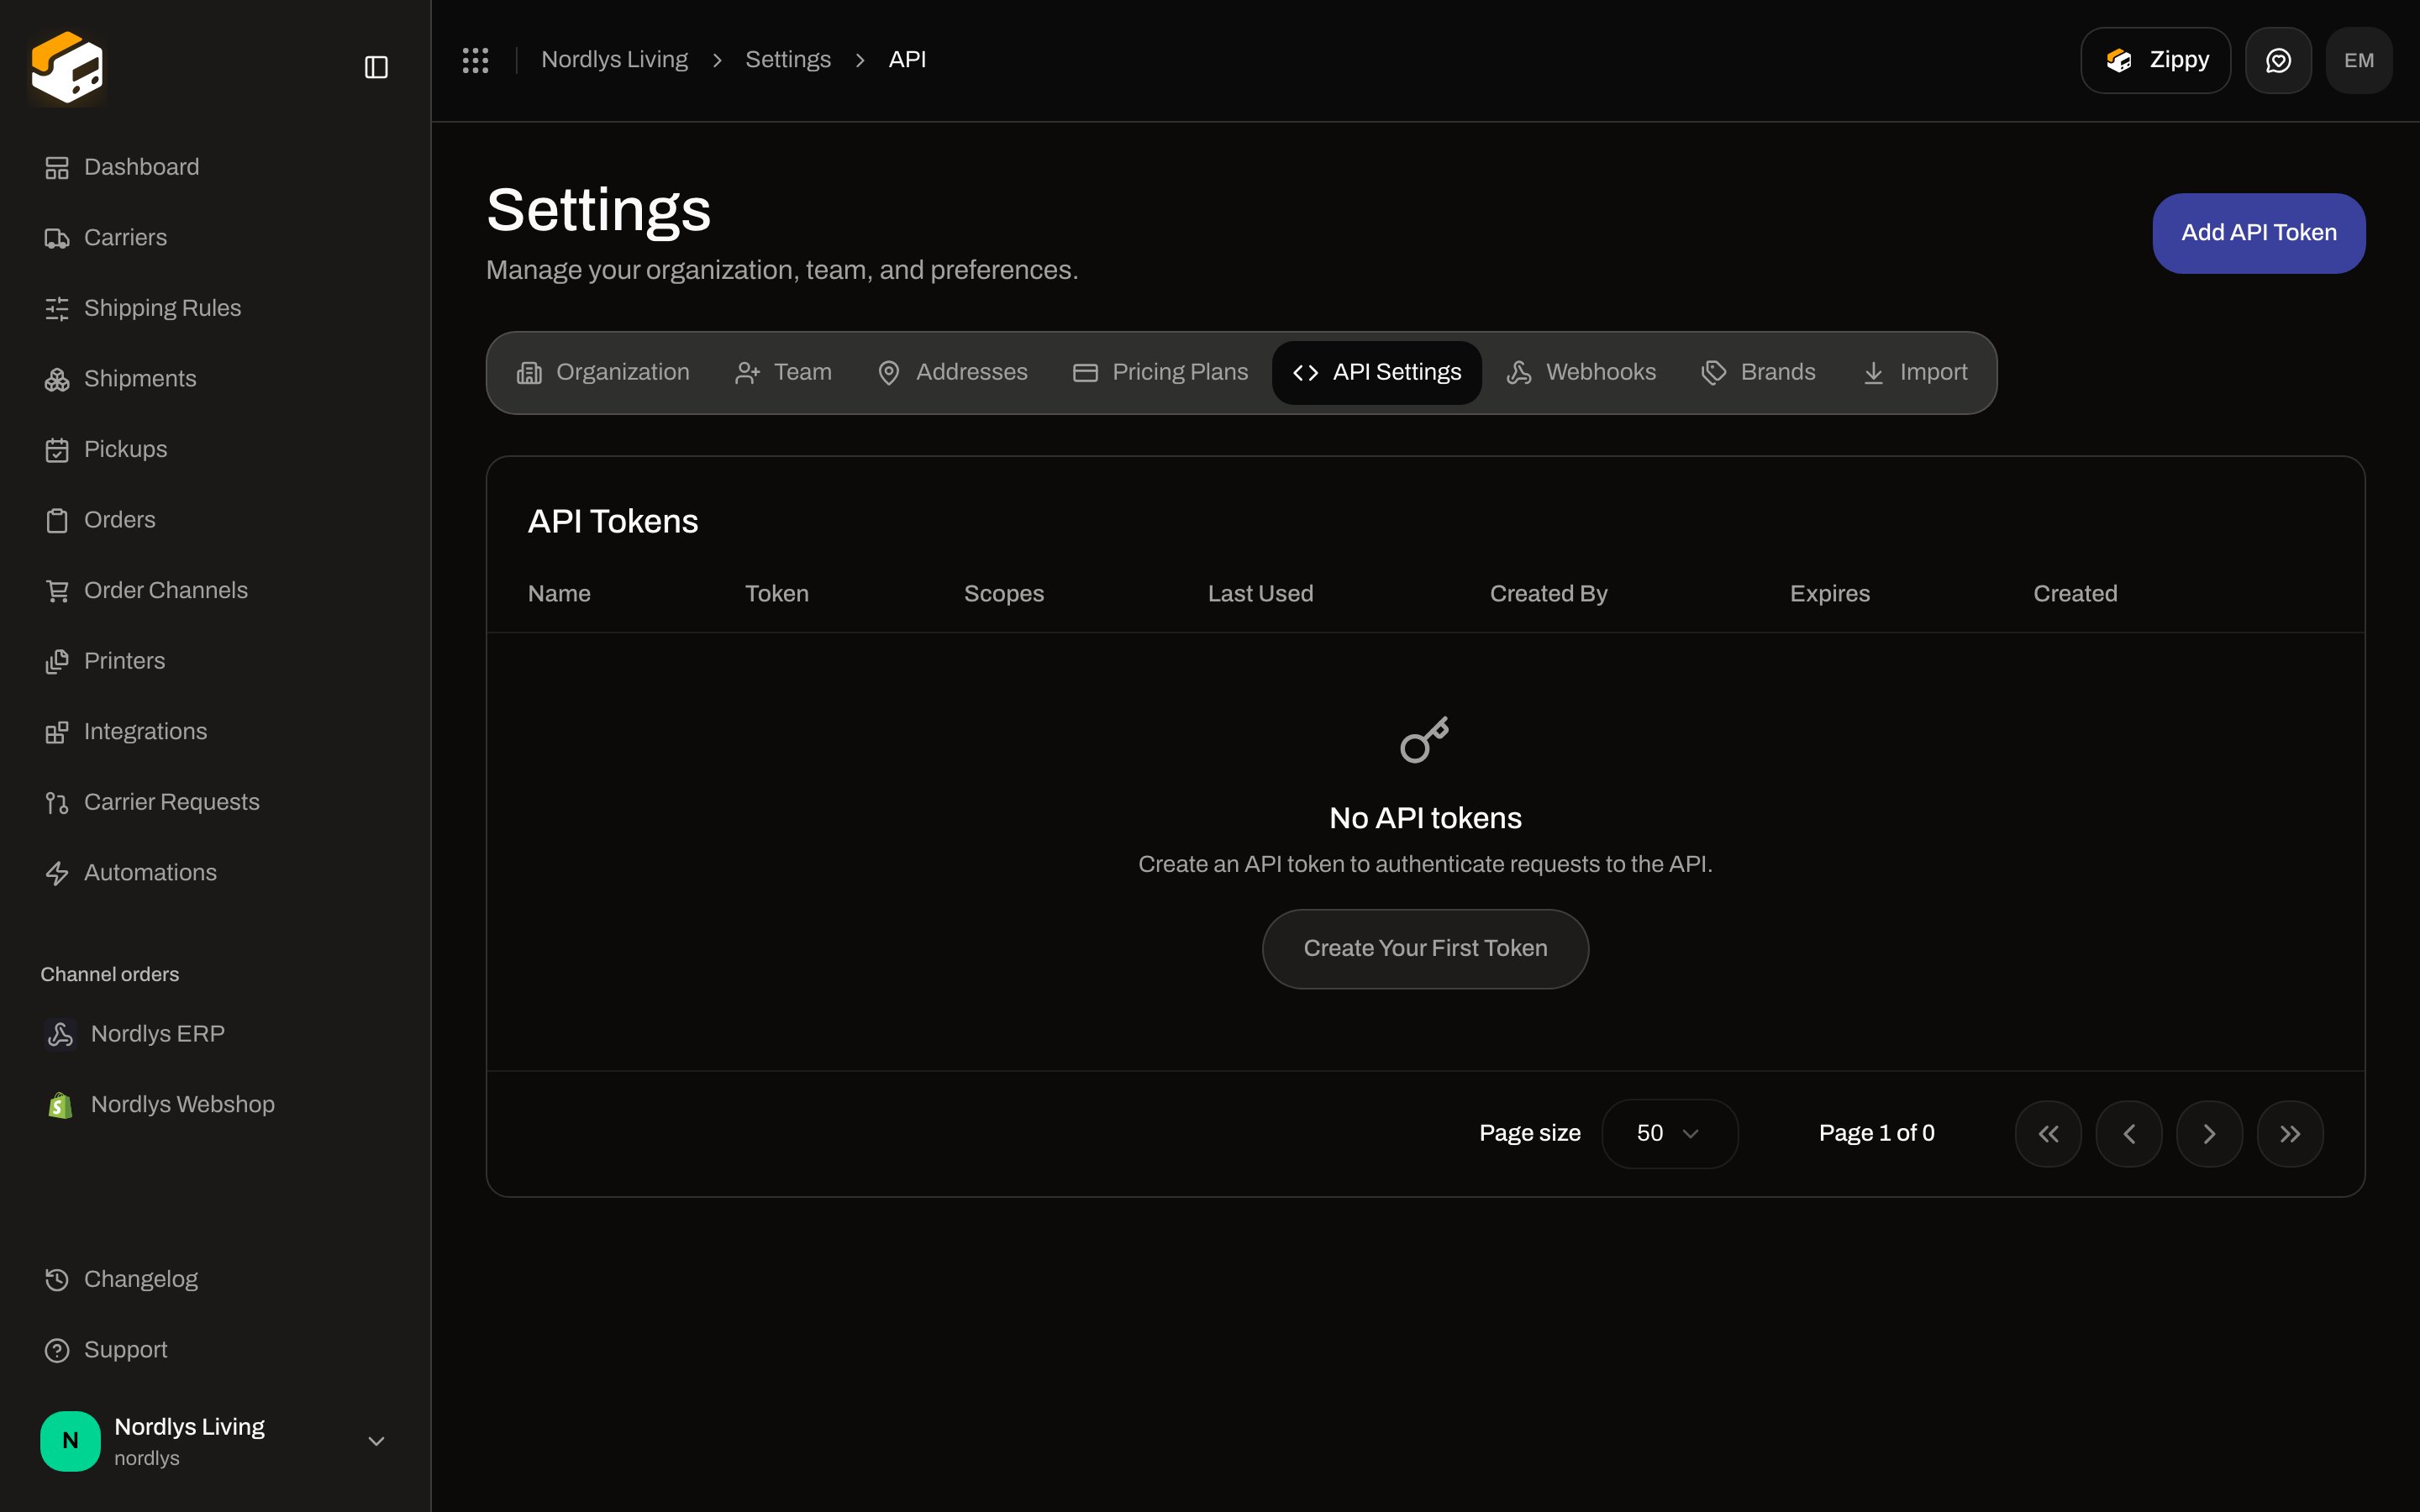2420x1512 pixels.
Task: Click the Nordlys Webshop Shopify icon
Action: coord(60,1104)
